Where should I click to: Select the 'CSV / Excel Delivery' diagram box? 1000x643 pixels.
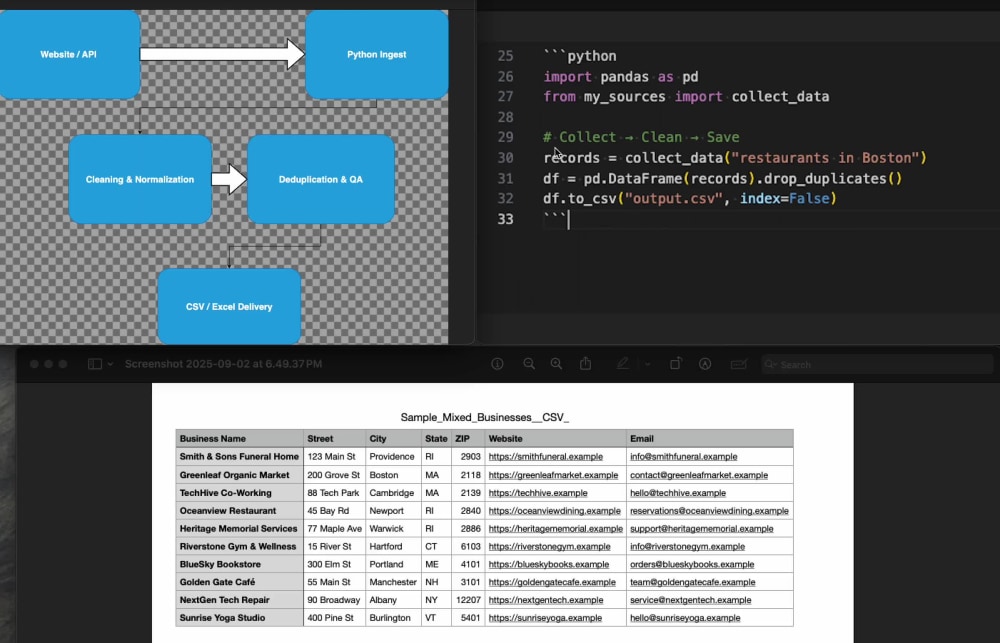229,307
